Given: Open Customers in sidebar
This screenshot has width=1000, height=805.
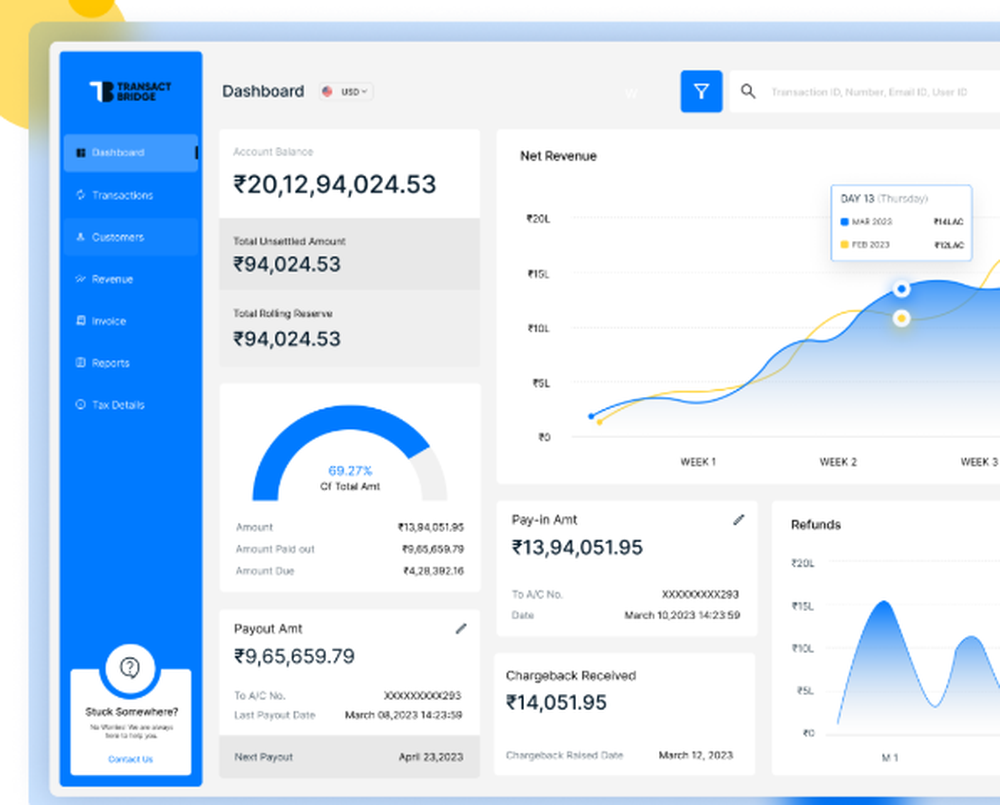Looking at the screenshot, I should 131,237.
